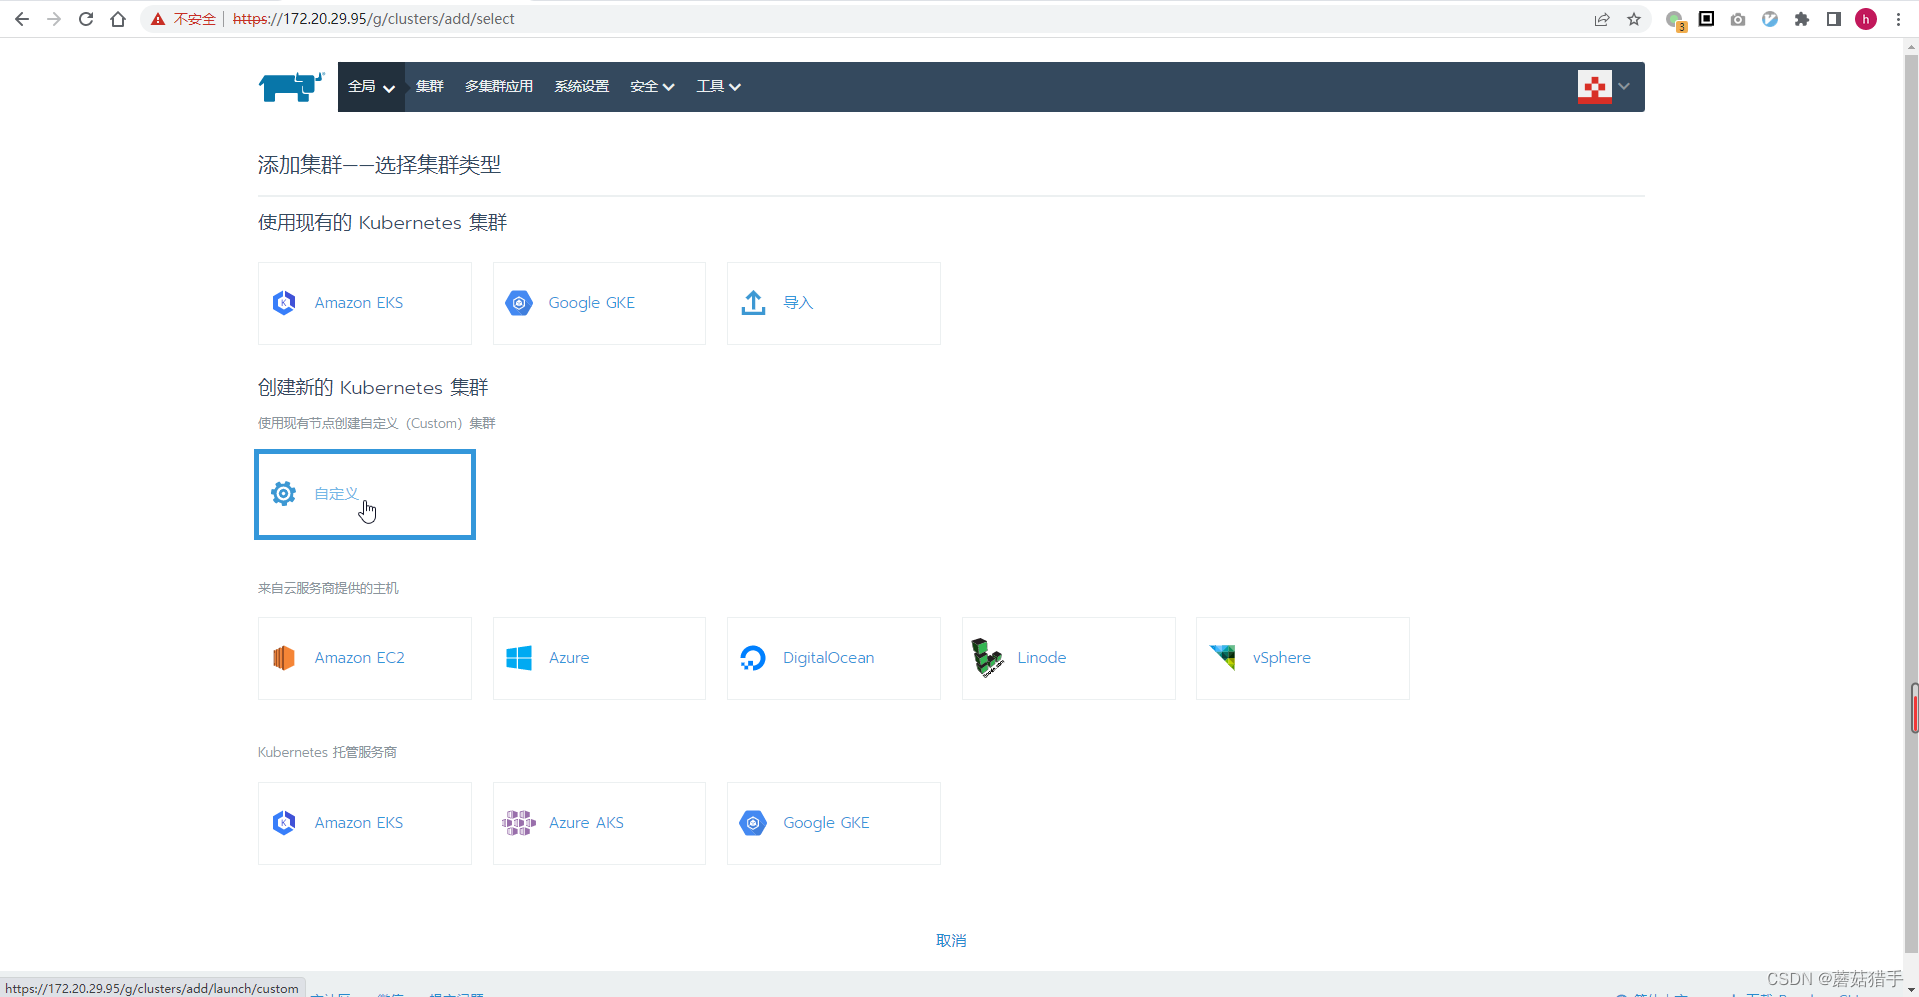Open the 多集群应用 menu item
This screenshot has height=997, width=1919.
point(499,87)
